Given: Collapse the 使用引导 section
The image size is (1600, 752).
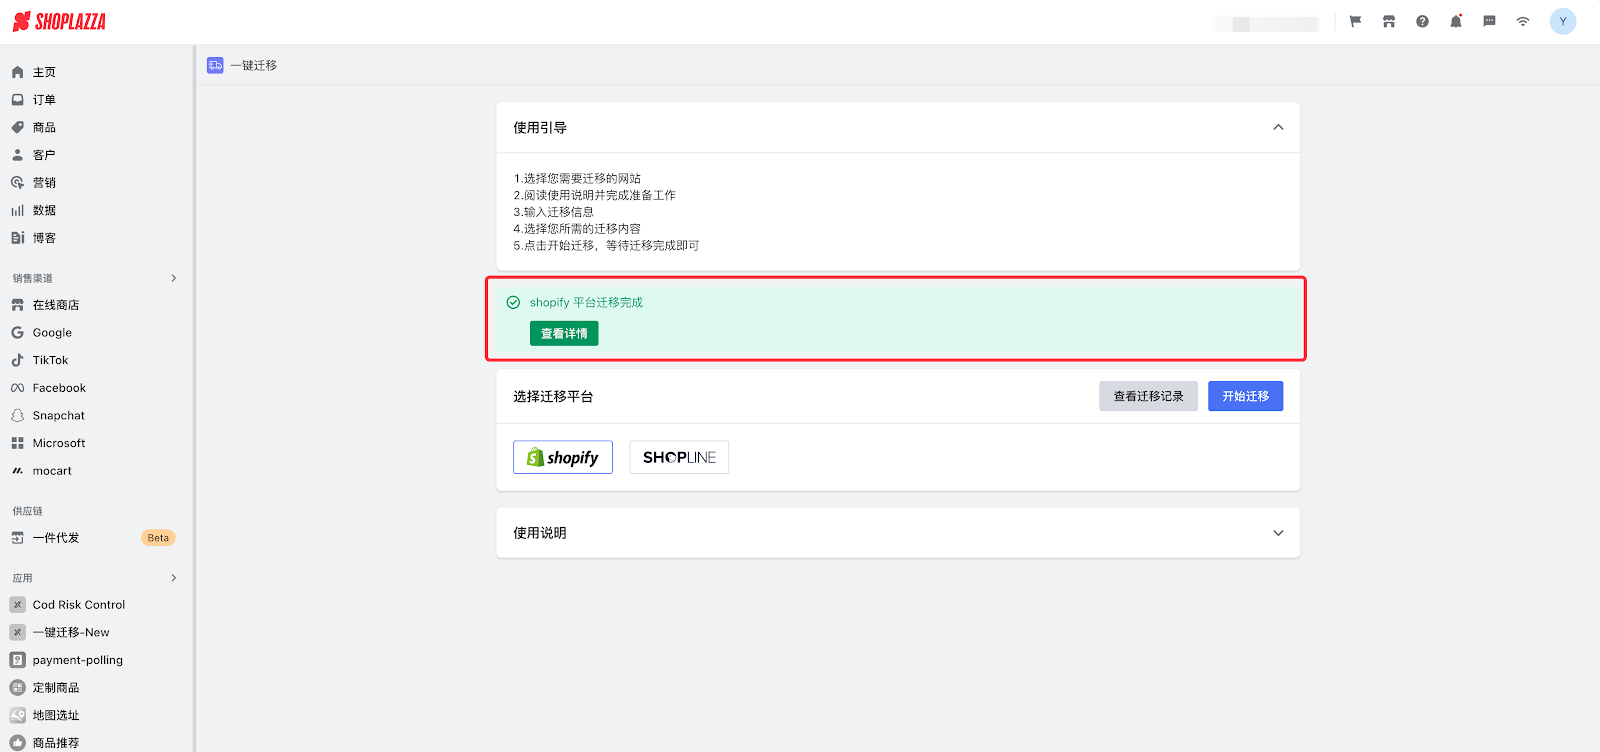Looking at the screenshot, I should coord(1278,127).
